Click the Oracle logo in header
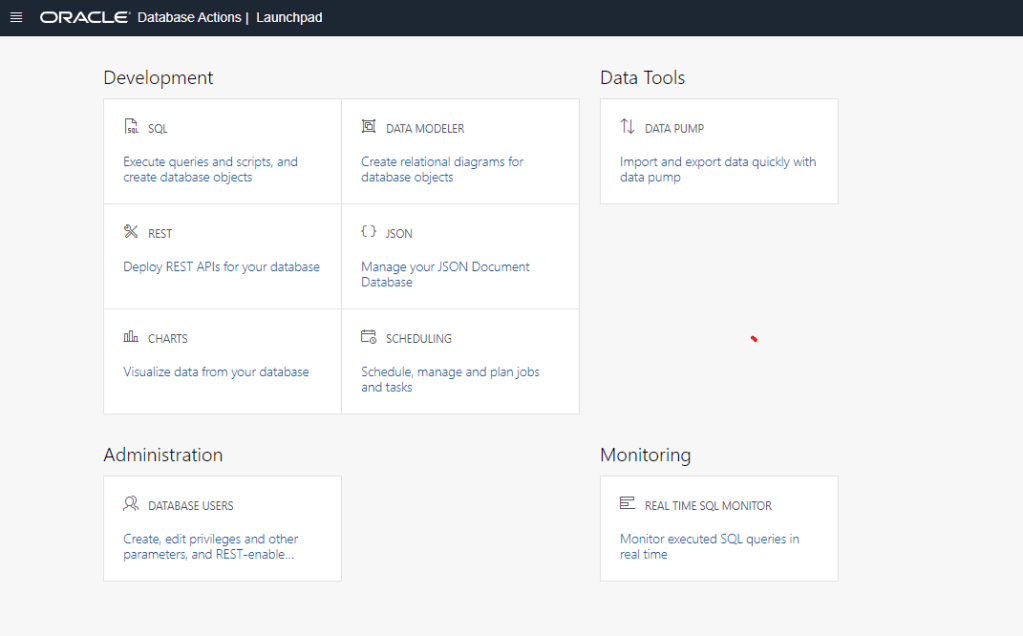The image size is (1023, 636). coord(85,18)
